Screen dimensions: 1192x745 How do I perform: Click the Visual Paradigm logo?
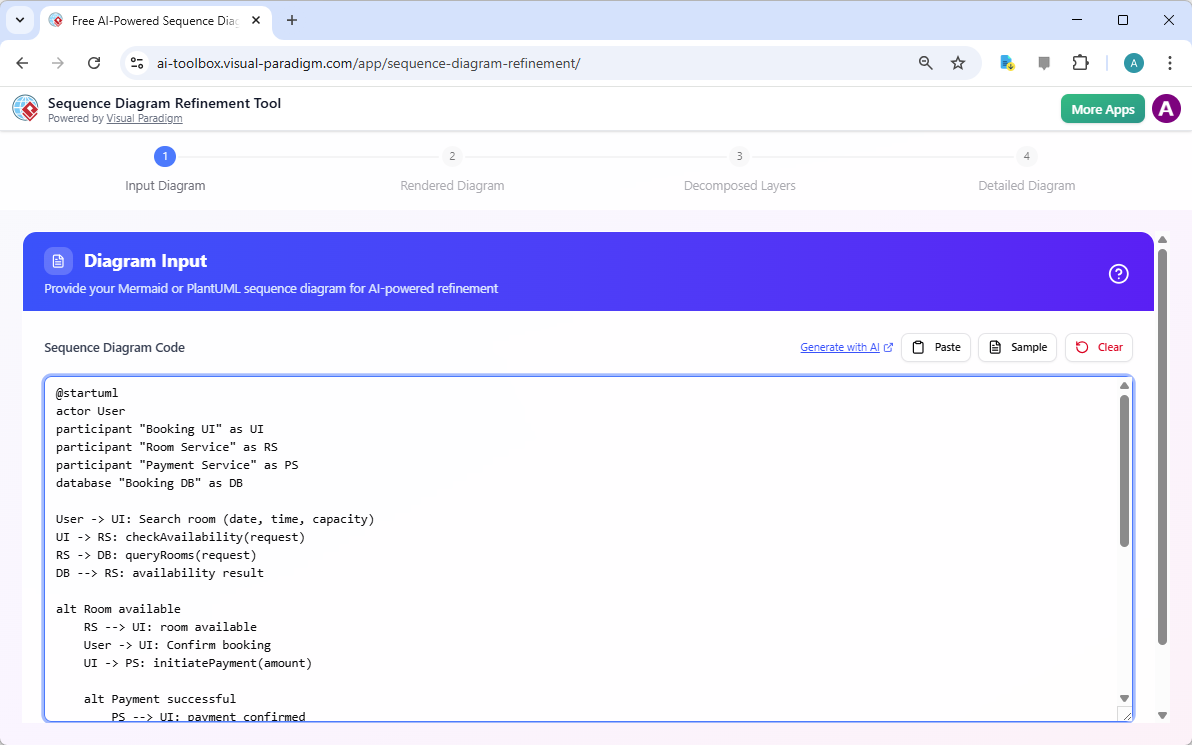click(25, 108)
